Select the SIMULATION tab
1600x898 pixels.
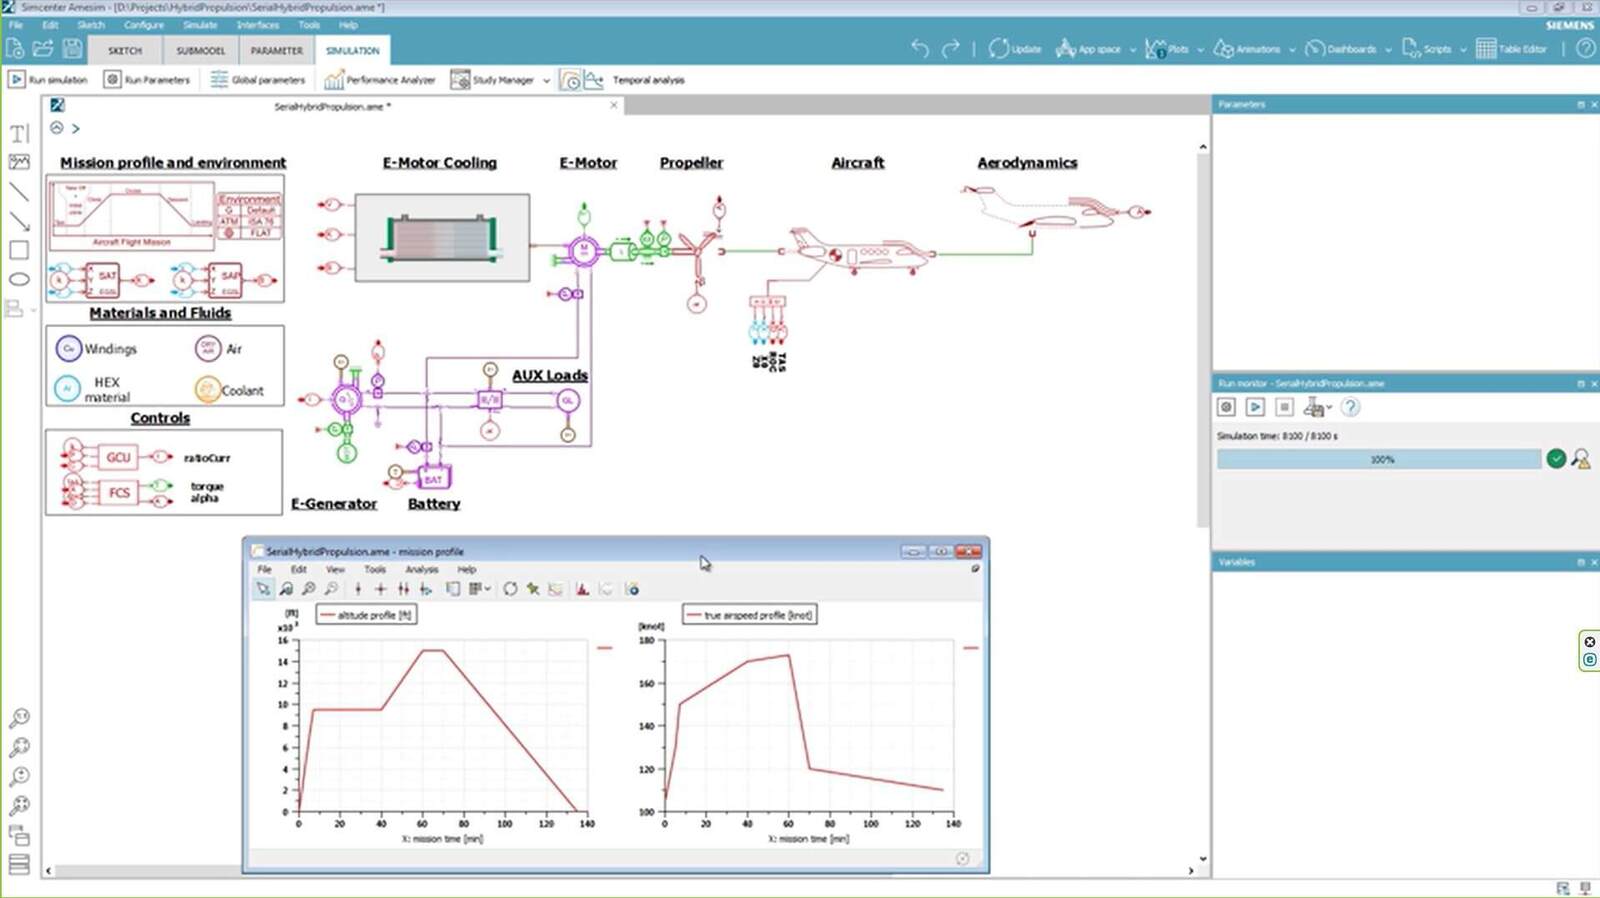(352, 50)
